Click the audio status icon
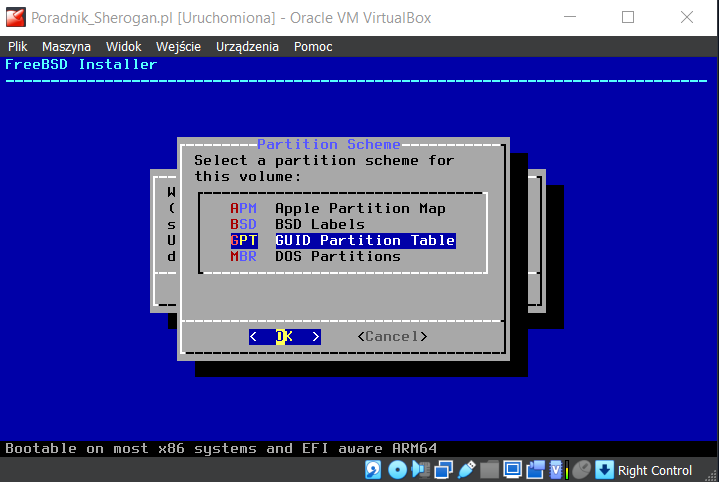This screenshot has height=485, width=719. pyautogui.click(x=420, y=470)
